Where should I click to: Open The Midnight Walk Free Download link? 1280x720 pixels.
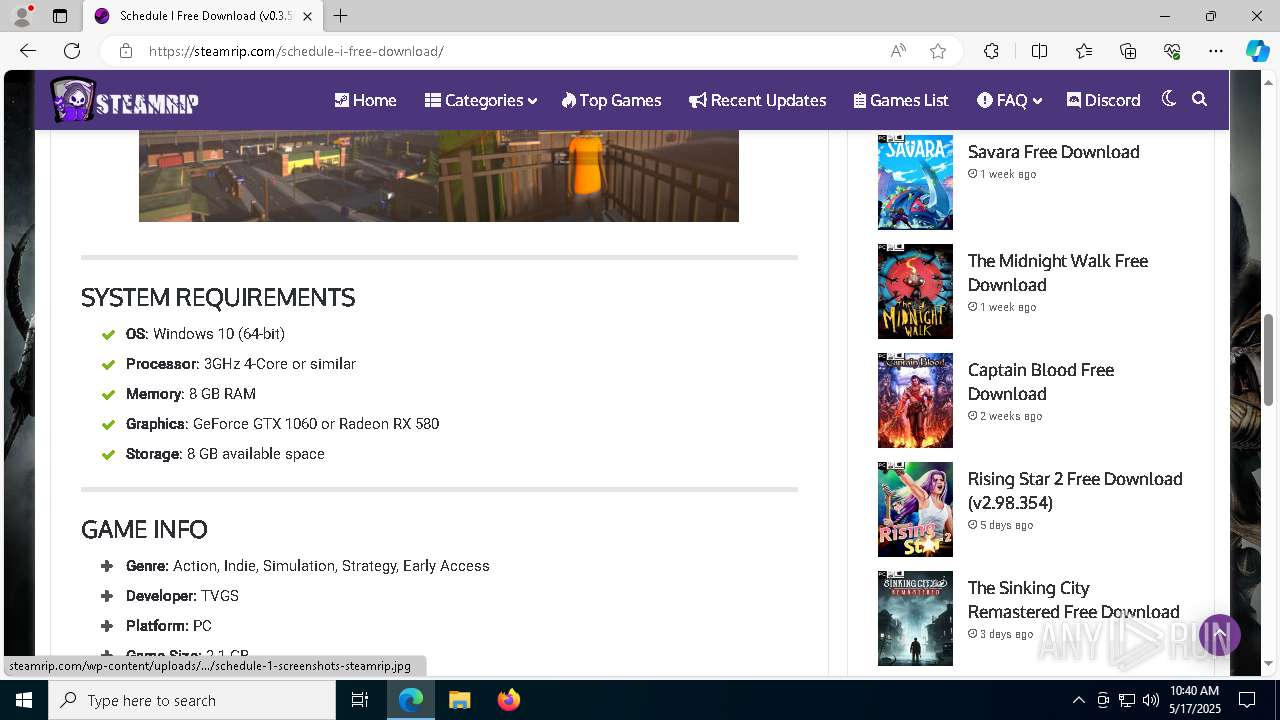click(x=1057, y=273)
